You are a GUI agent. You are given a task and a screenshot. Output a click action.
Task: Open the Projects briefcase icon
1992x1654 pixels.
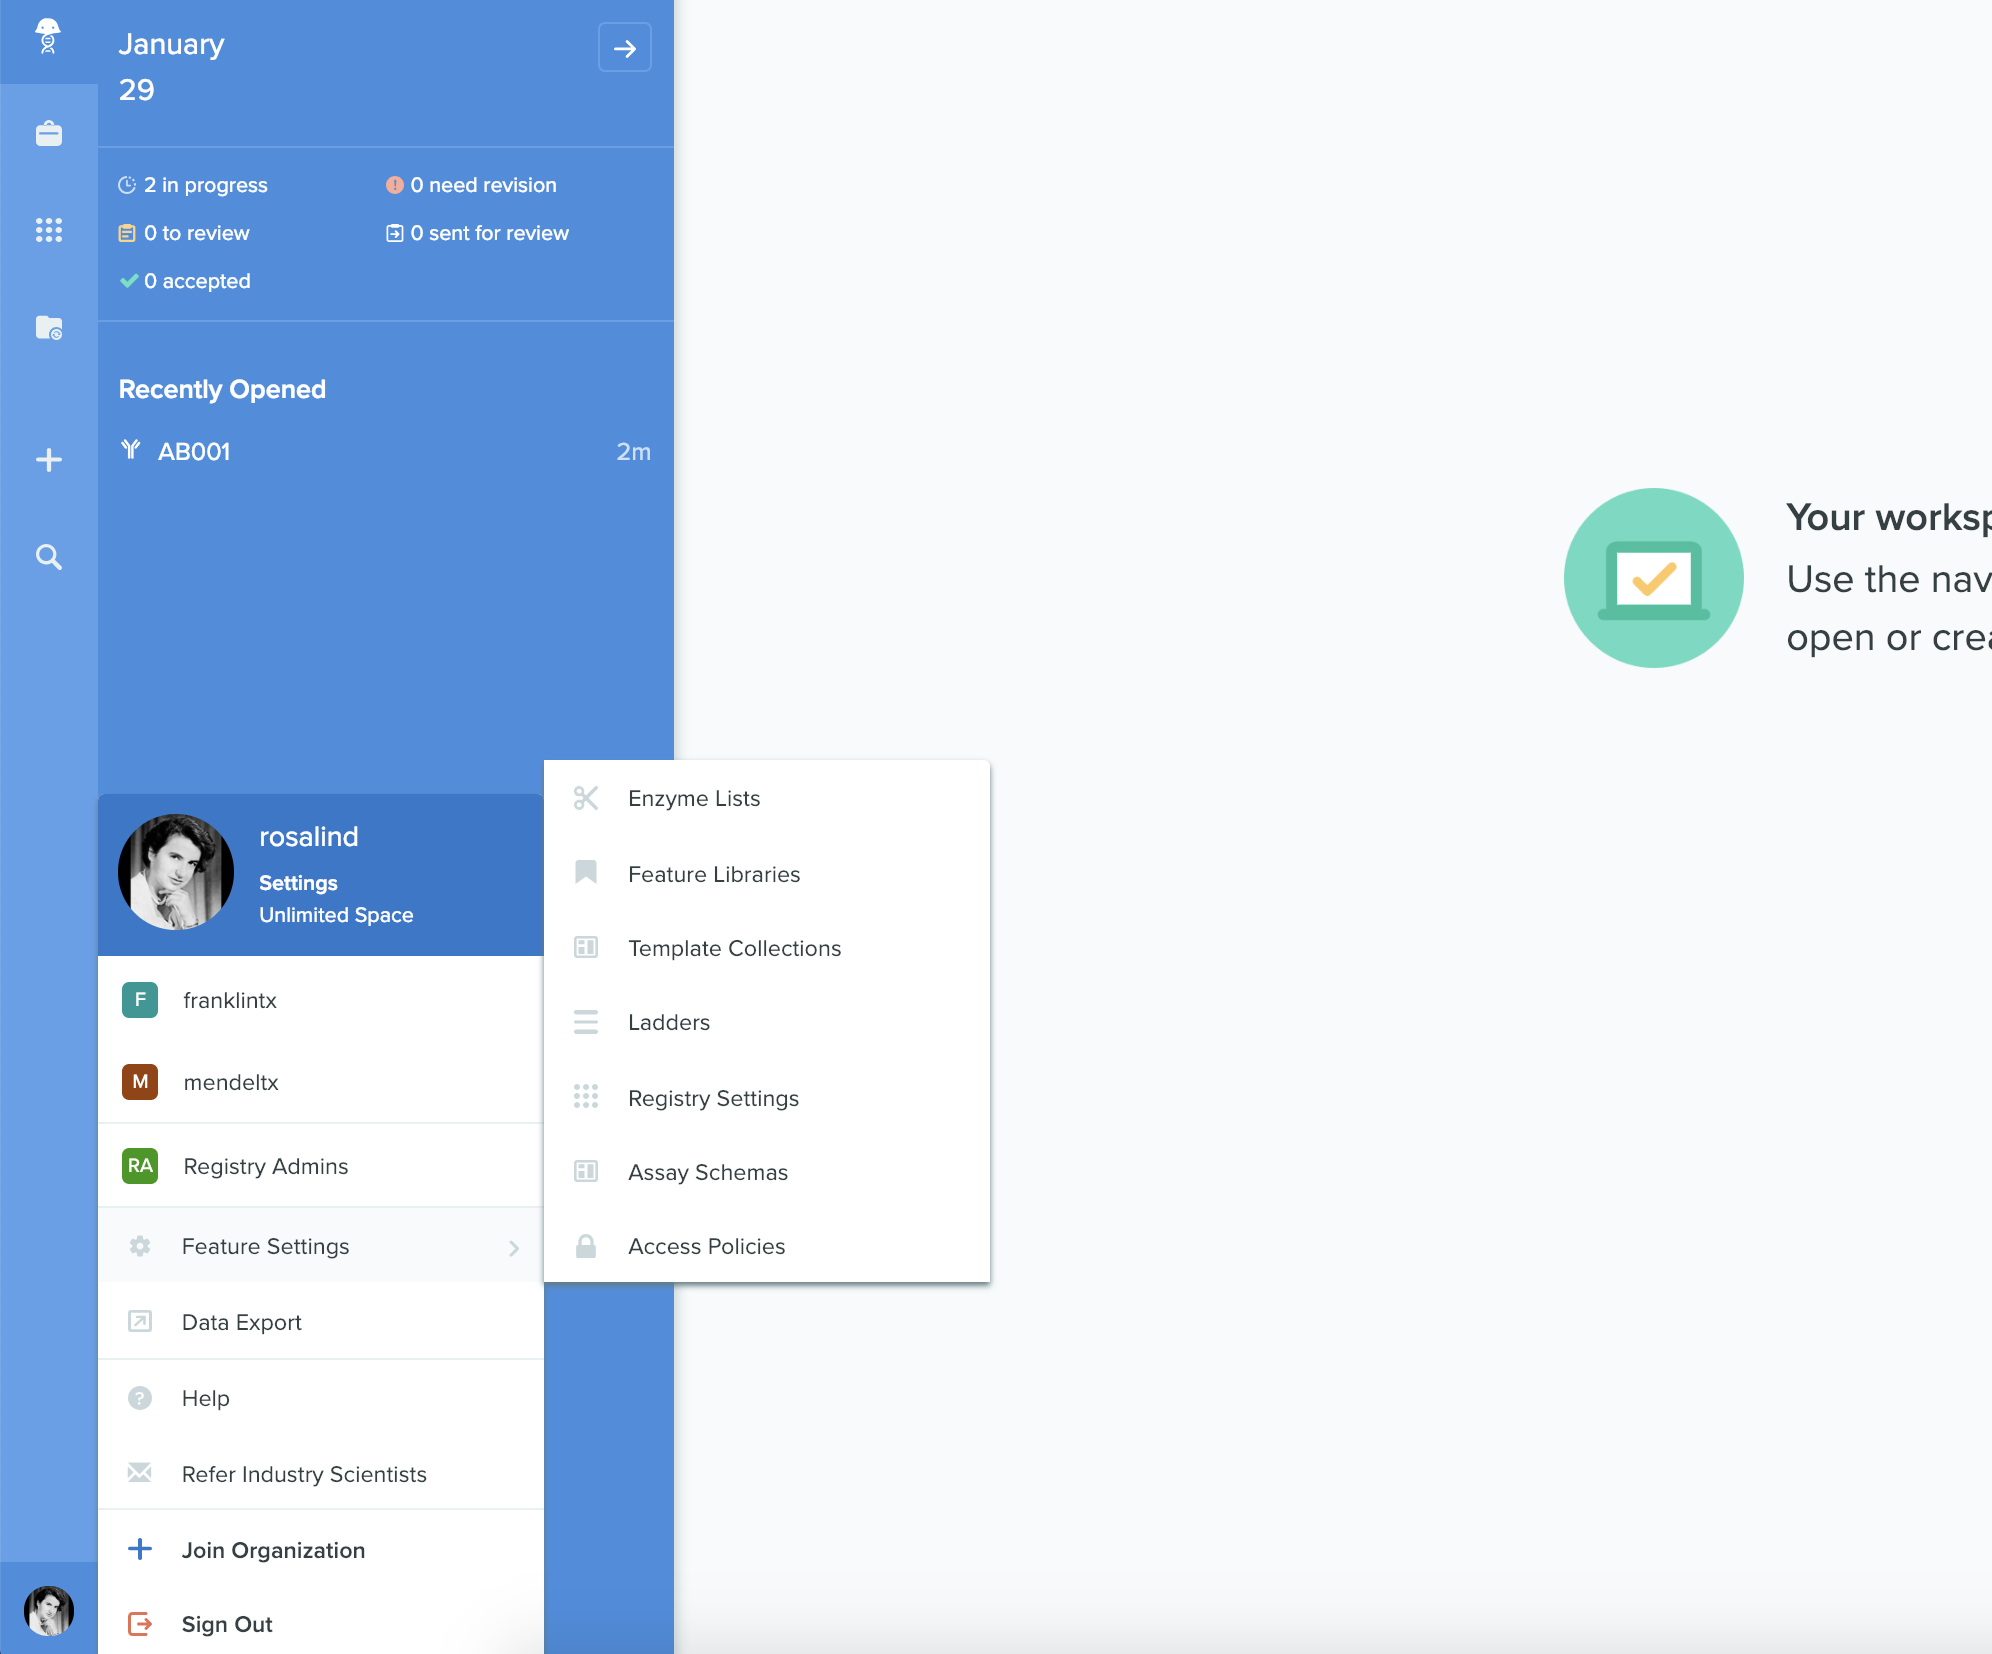click(x=49, y=133)
